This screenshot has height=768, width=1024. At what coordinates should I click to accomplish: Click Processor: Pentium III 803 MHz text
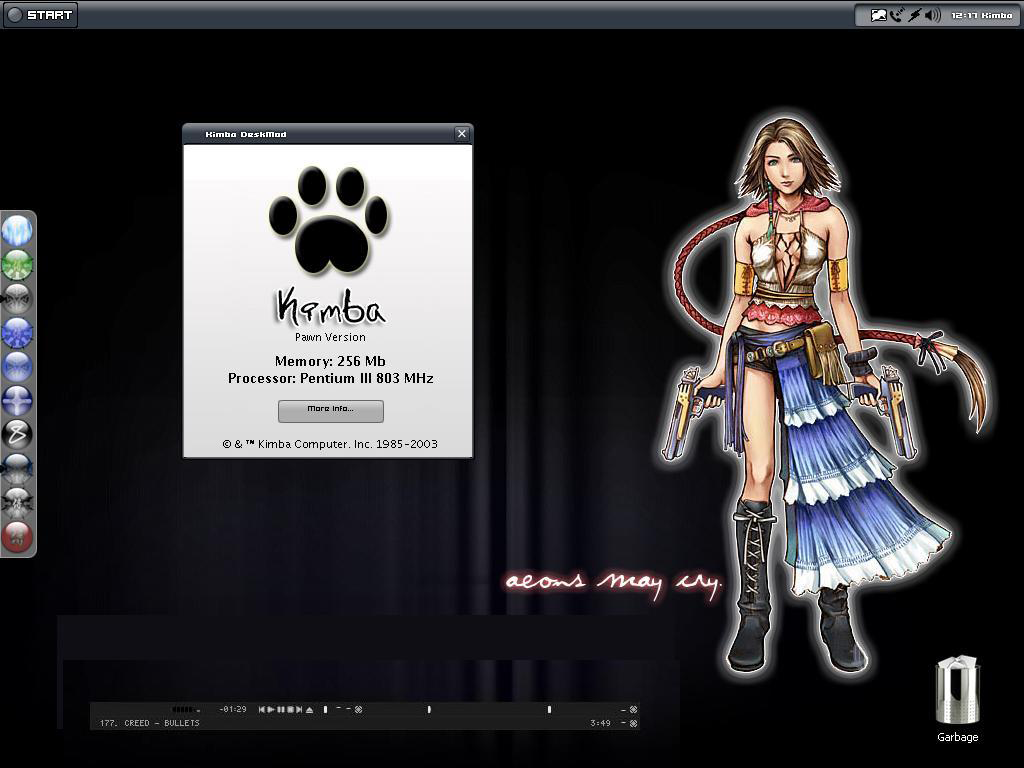point(330,378)
